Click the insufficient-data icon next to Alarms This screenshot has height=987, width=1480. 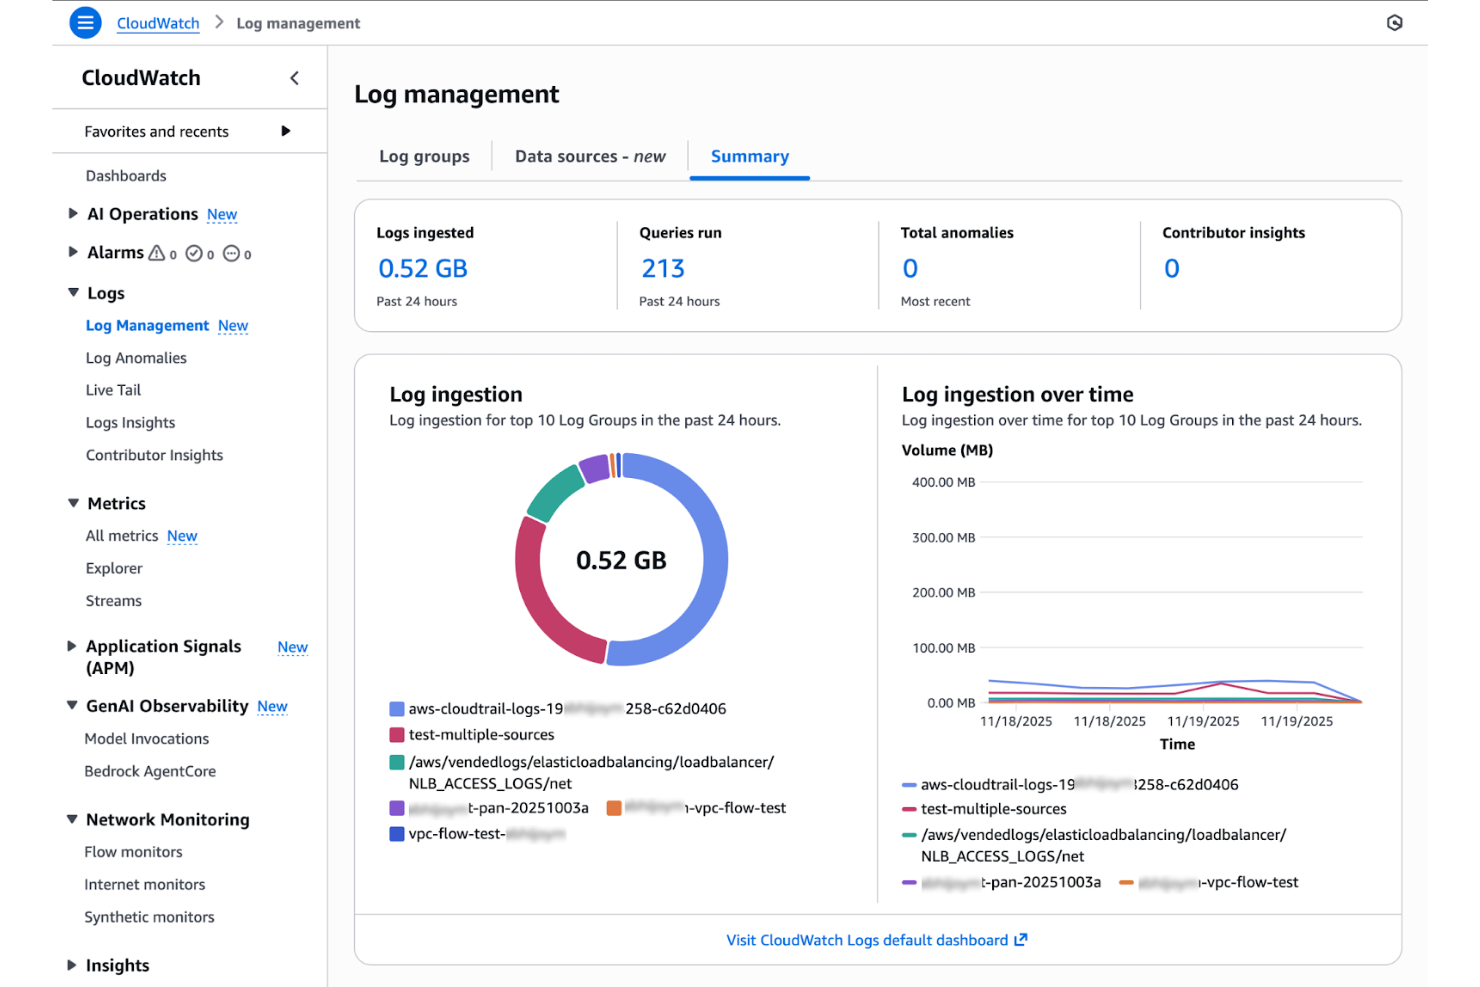(231, 253)
